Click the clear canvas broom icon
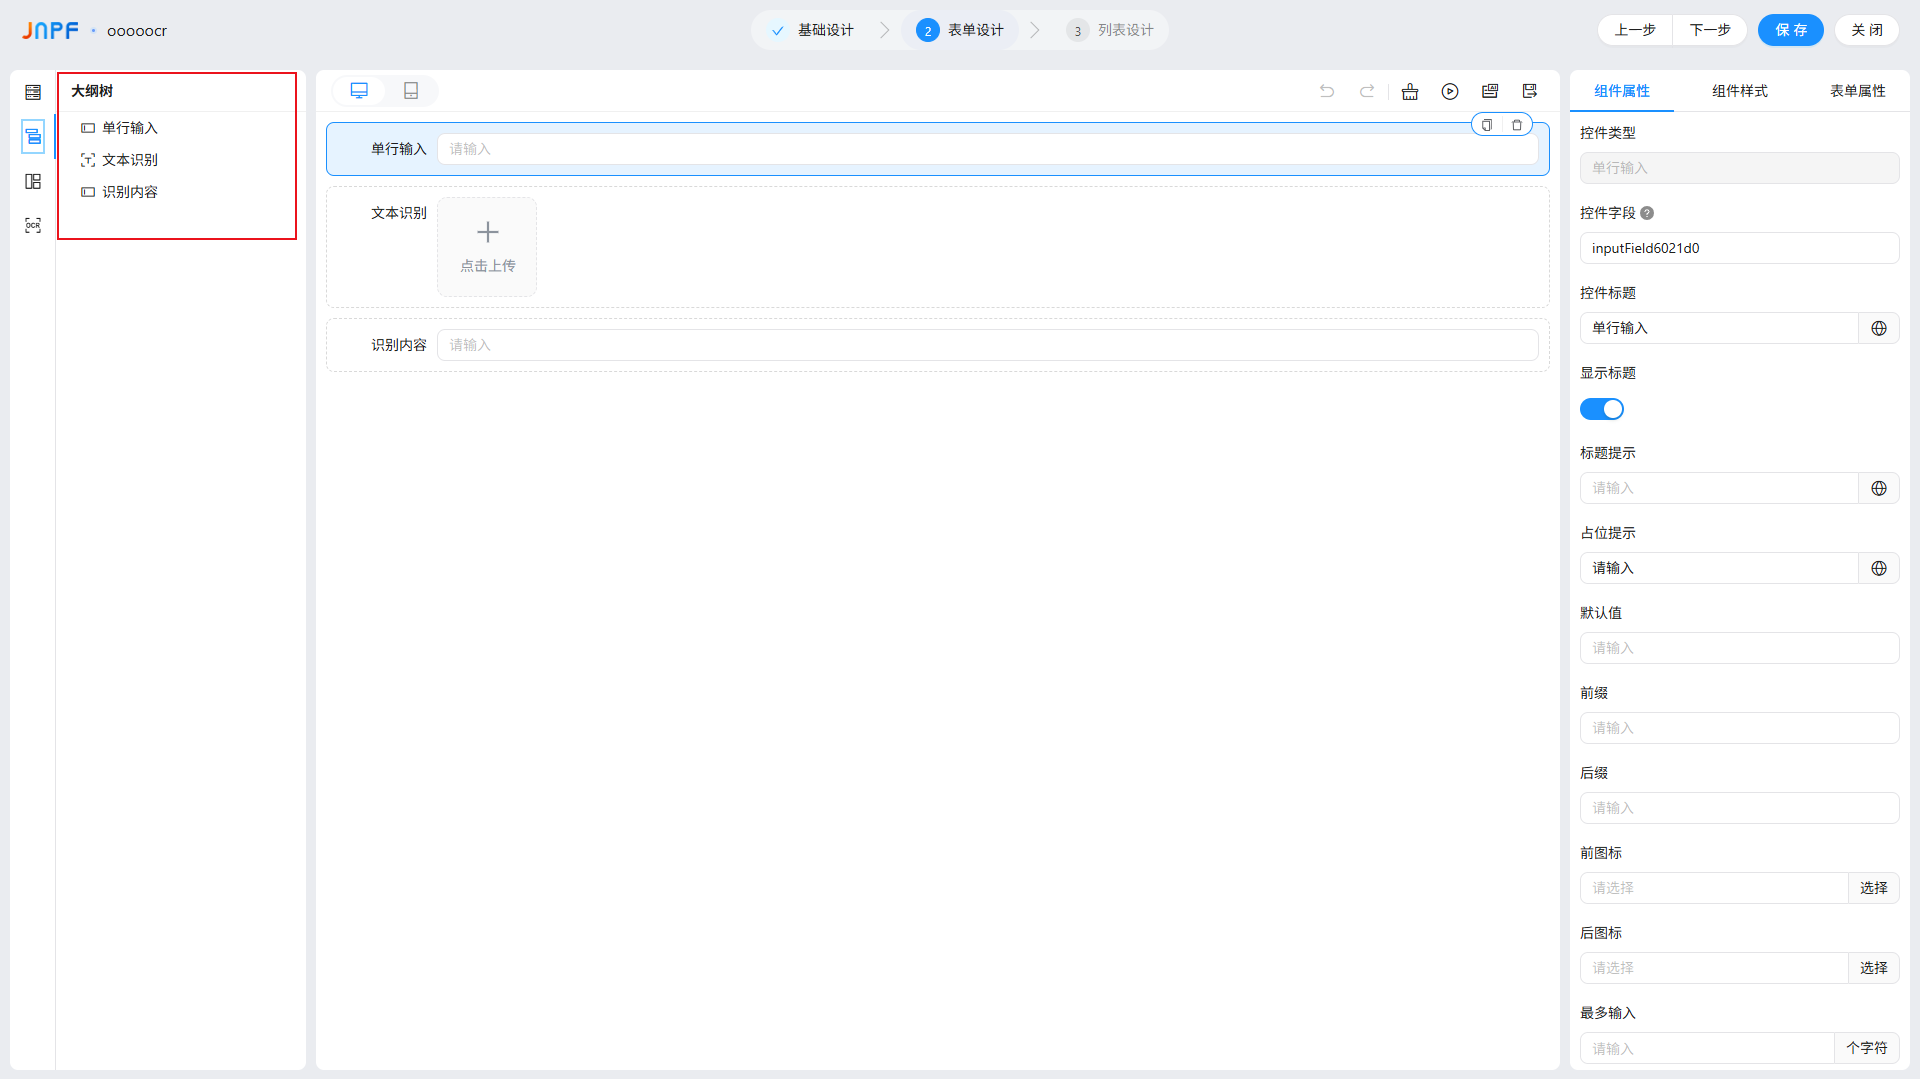 click(x=1410, y=92)
